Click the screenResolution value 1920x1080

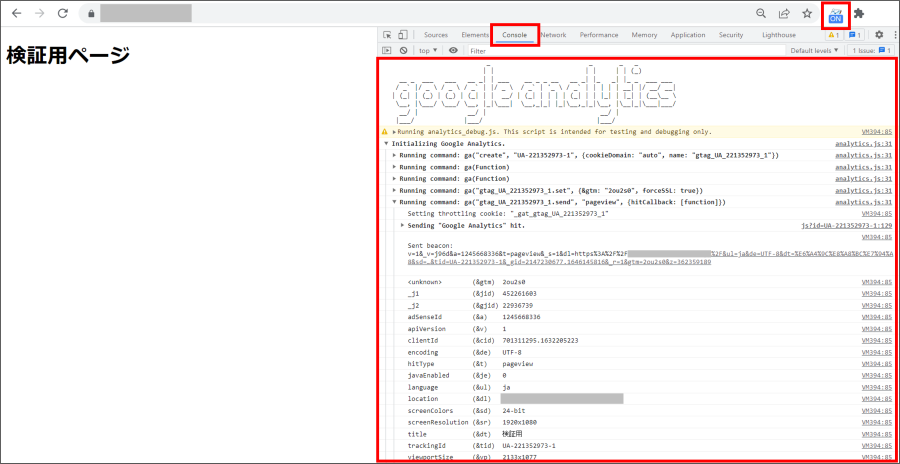[x=519, y=422]
